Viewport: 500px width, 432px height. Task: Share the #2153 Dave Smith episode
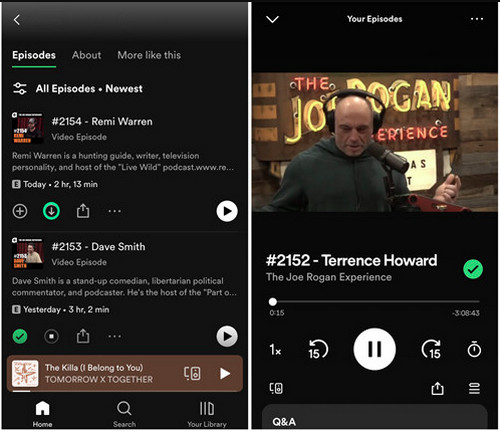click(x=83, y=336)
